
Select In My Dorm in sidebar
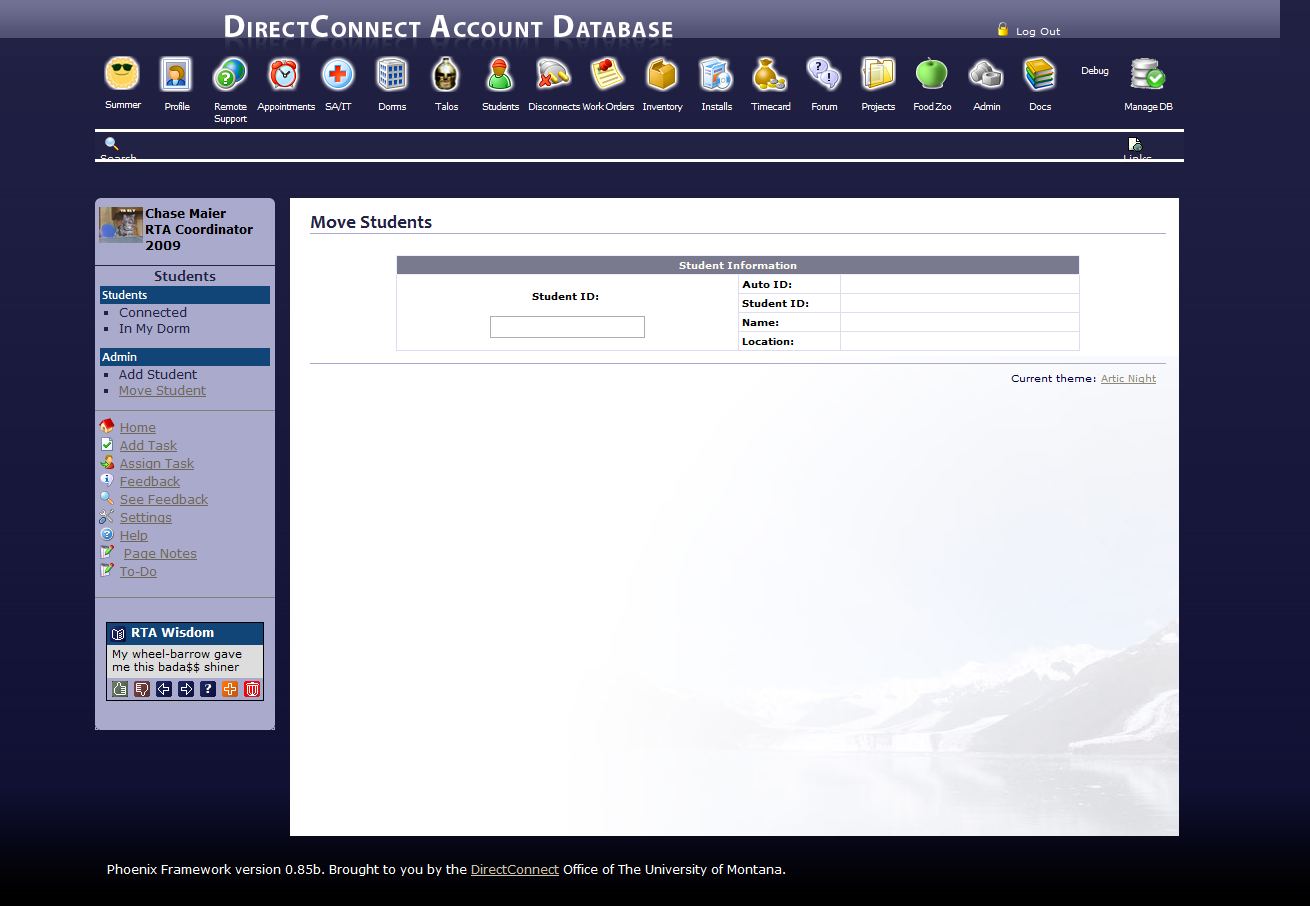154,329
